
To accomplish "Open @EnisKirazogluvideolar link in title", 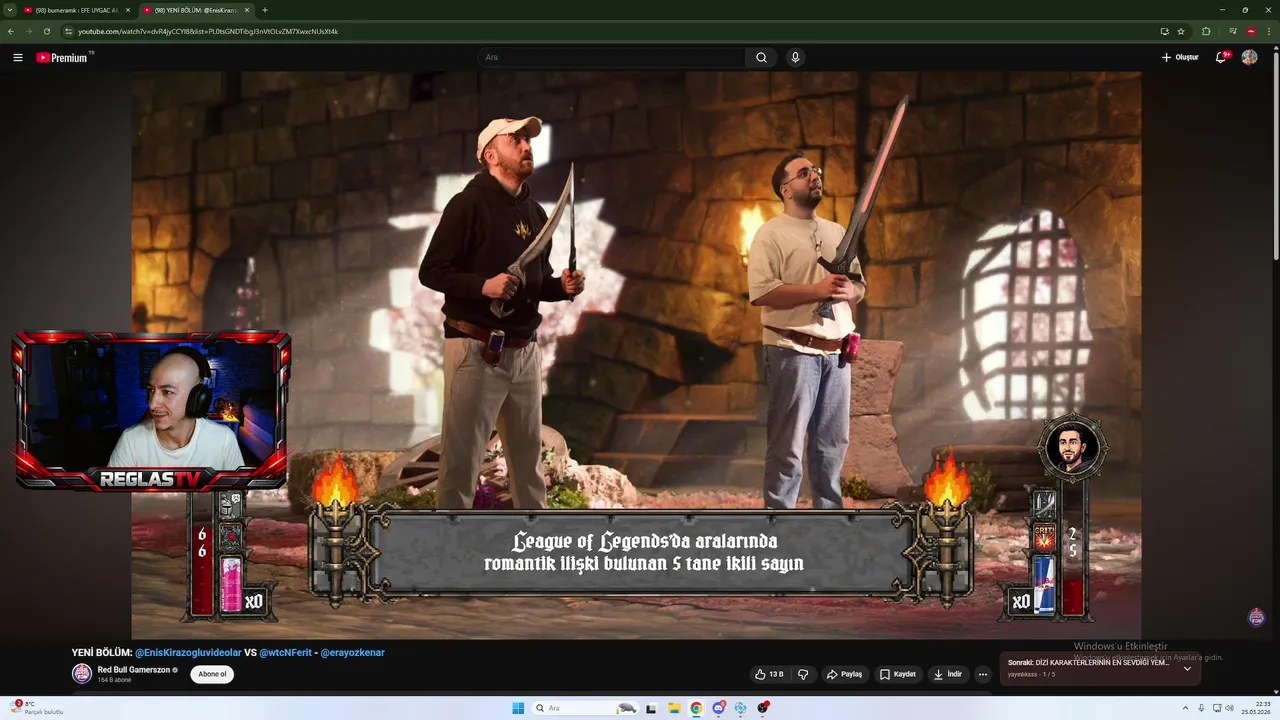I will 189,652.
